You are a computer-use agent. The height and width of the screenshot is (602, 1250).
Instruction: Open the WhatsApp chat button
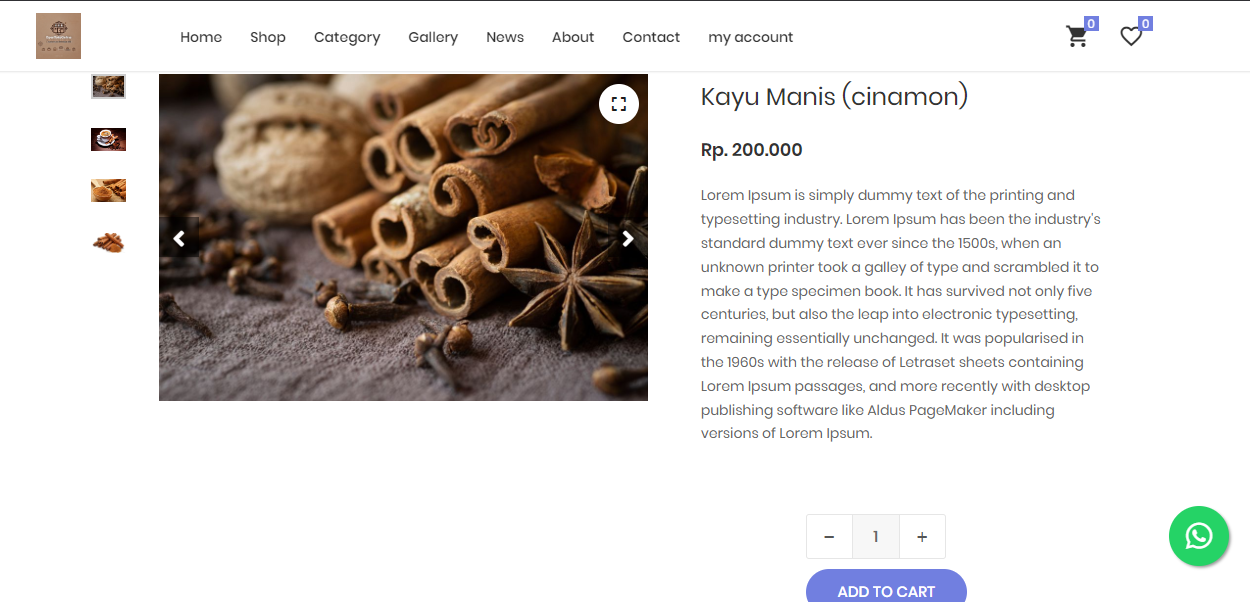(1198, 537)
